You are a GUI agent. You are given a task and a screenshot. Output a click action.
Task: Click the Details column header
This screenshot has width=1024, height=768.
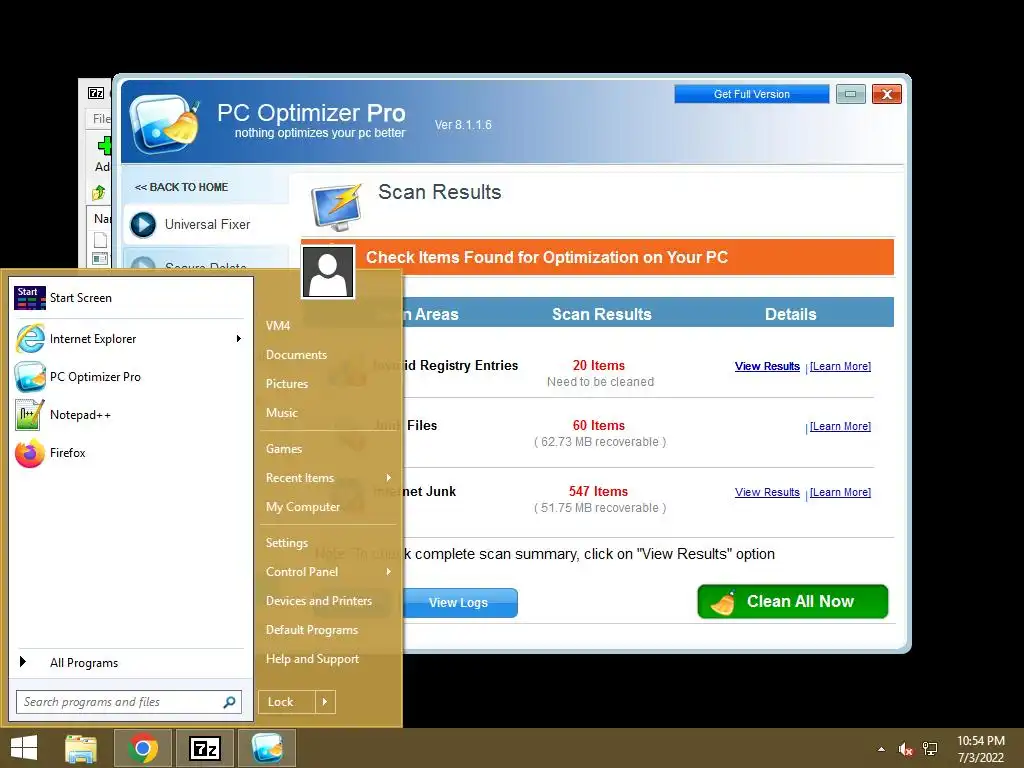coord(791,314)
